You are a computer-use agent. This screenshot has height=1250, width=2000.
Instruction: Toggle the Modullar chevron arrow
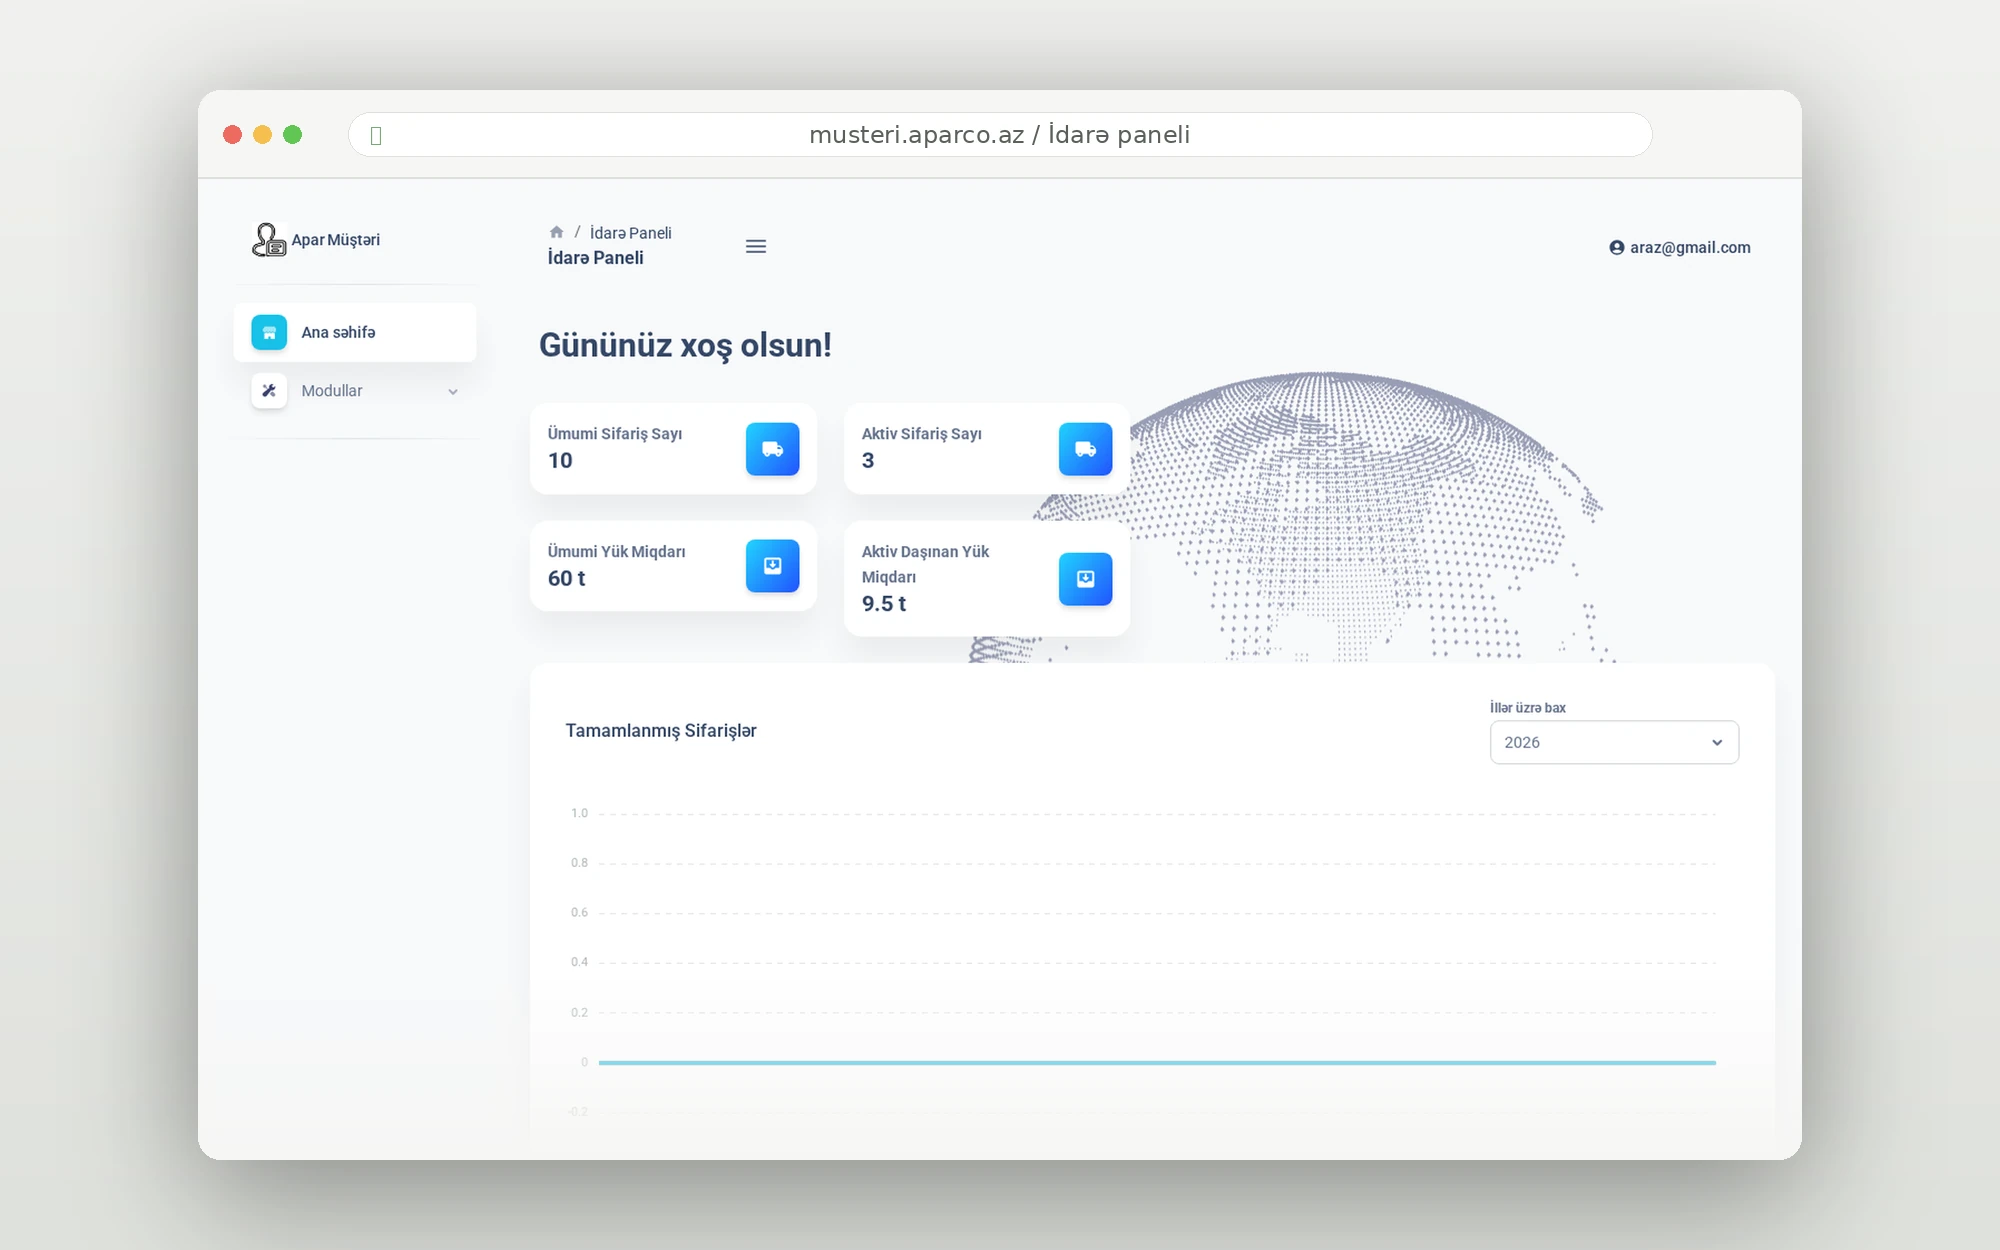pos(453,392)
